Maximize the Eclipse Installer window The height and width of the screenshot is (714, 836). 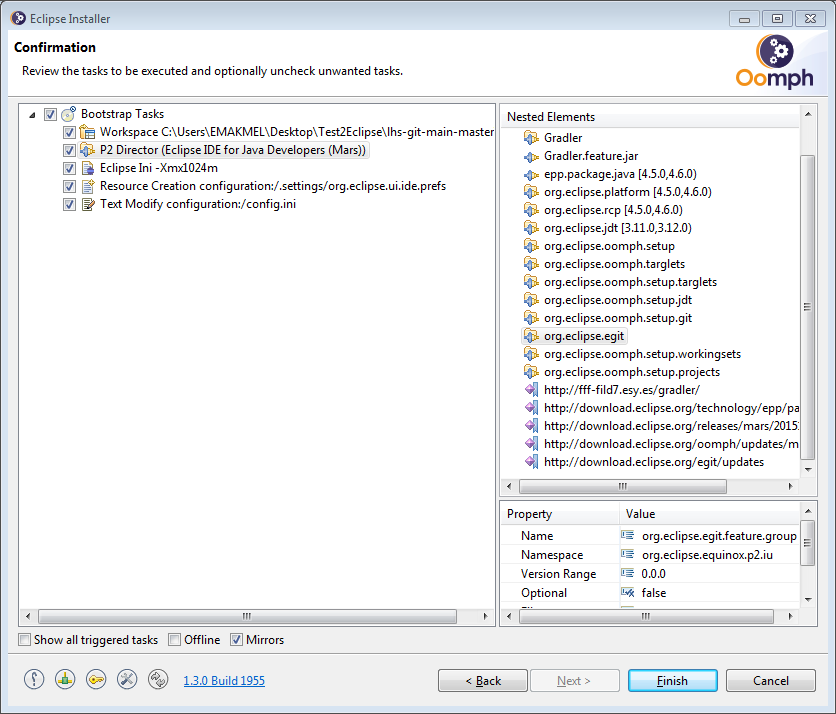tap(777, 19)
